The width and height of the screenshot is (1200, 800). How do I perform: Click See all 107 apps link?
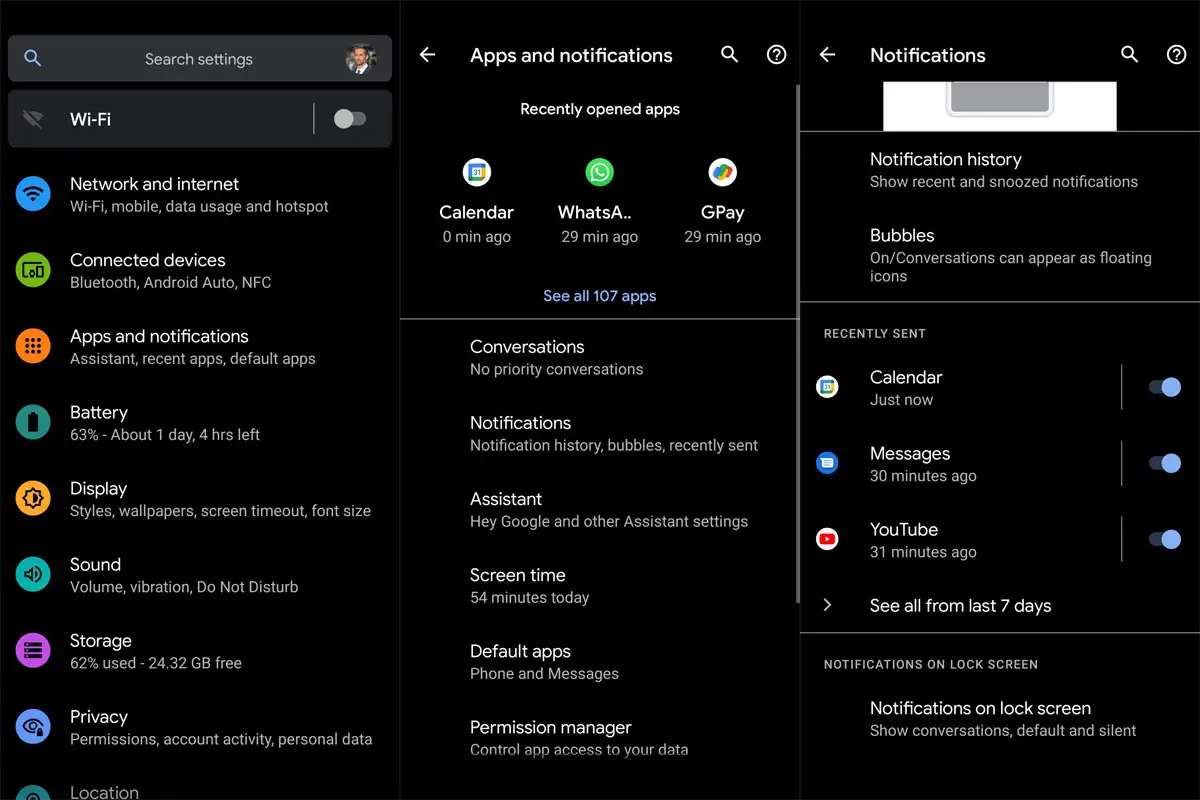pyautogui.click(x=599, y=296)
